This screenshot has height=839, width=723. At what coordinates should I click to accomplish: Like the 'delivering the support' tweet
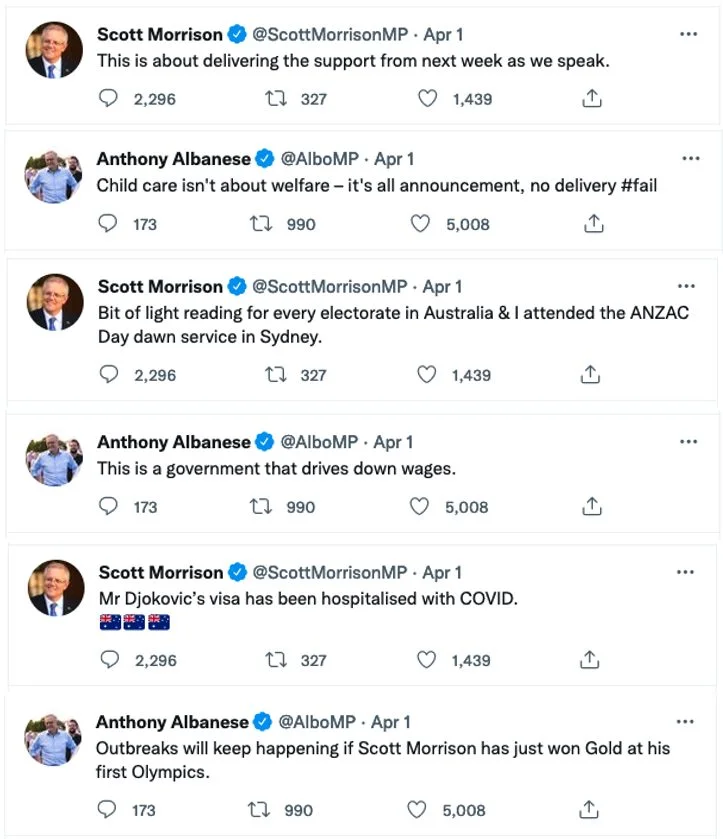tap(427, 99)
